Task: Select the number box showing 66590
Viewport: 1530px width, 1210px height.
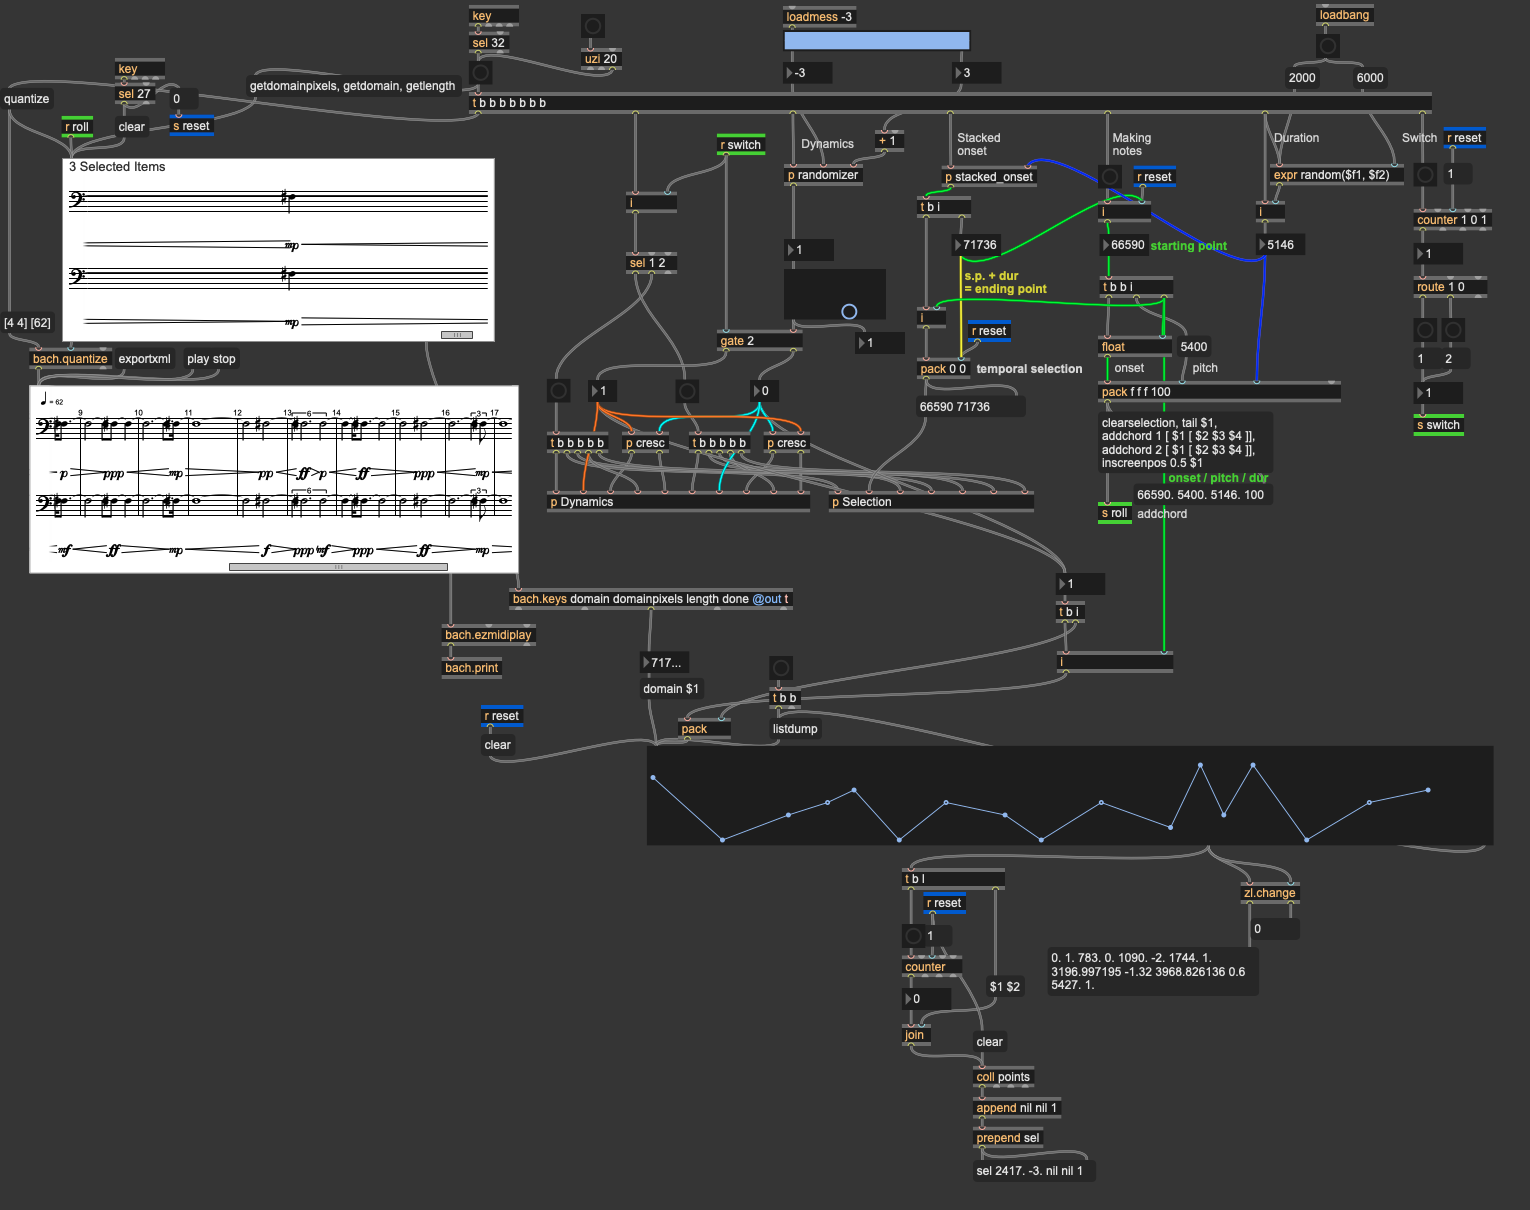Action: click(x=1124, y=245)
